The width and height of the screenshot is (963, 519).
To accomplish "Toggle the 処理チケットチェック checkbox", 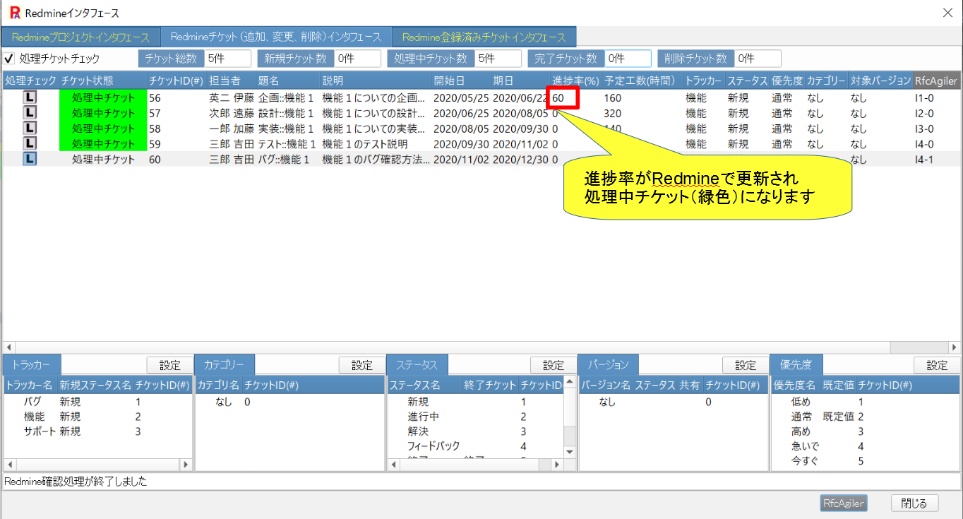I will tap(9, 59).
